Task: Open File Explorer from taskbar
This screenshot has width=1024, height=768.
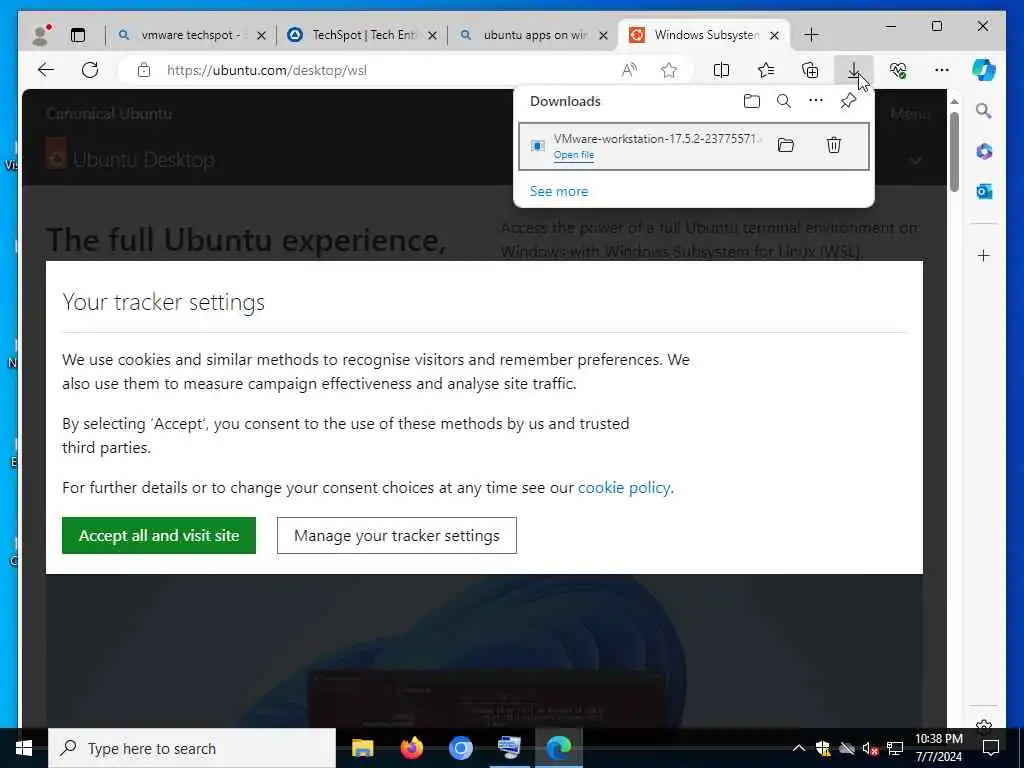Action: click(362, 748)
